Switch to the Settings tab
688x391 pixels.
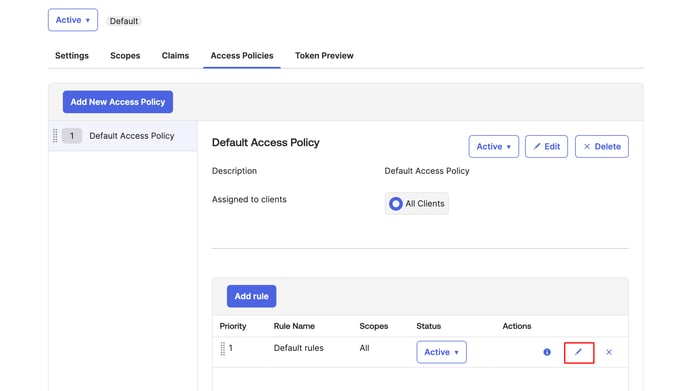click(72, 56)
